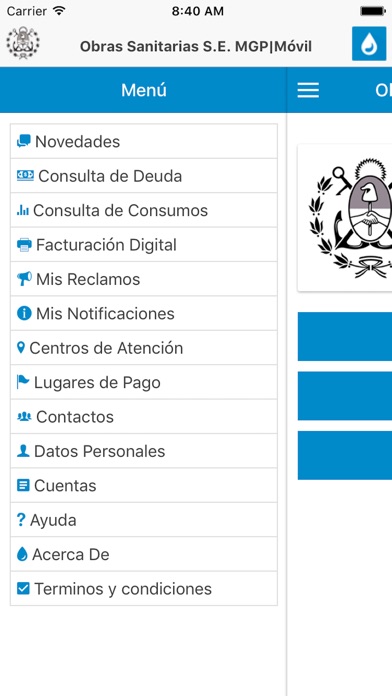Click megaphone icon for Mis Reclamos
This screenshot has width=392, height=696.
coord(24,279)
